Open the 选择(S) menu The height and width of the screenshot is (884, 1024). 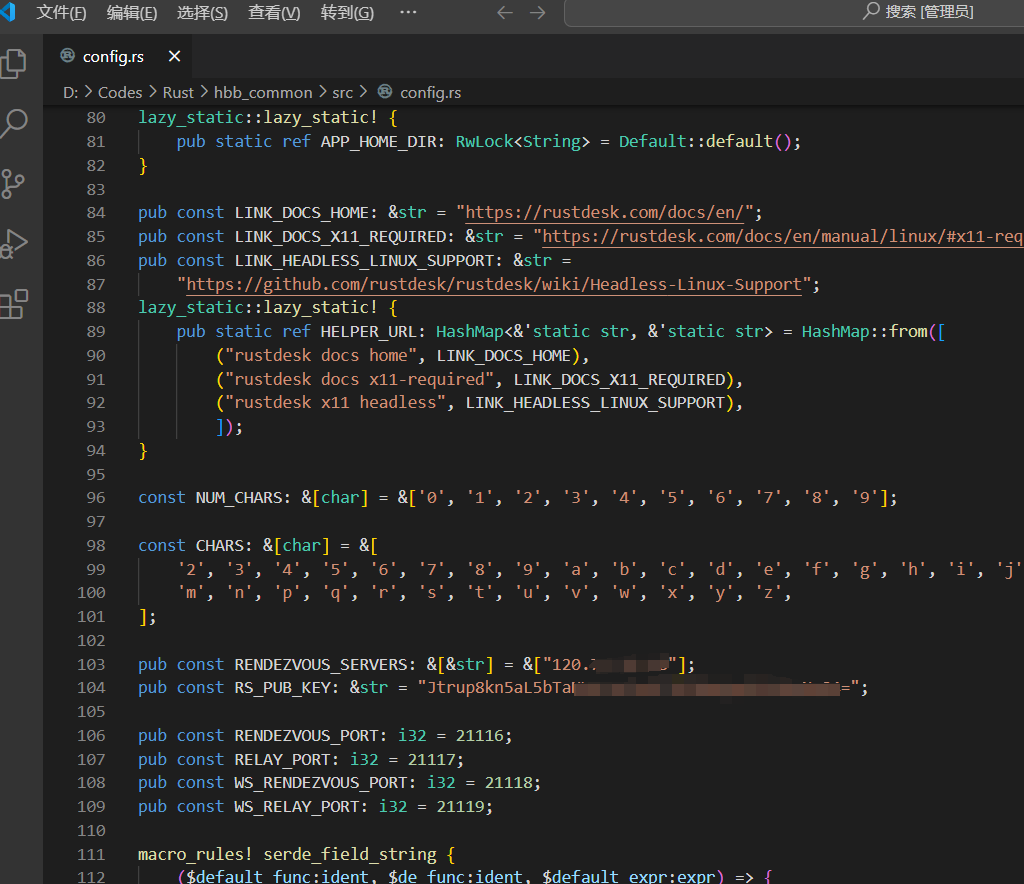click(202, 12)
